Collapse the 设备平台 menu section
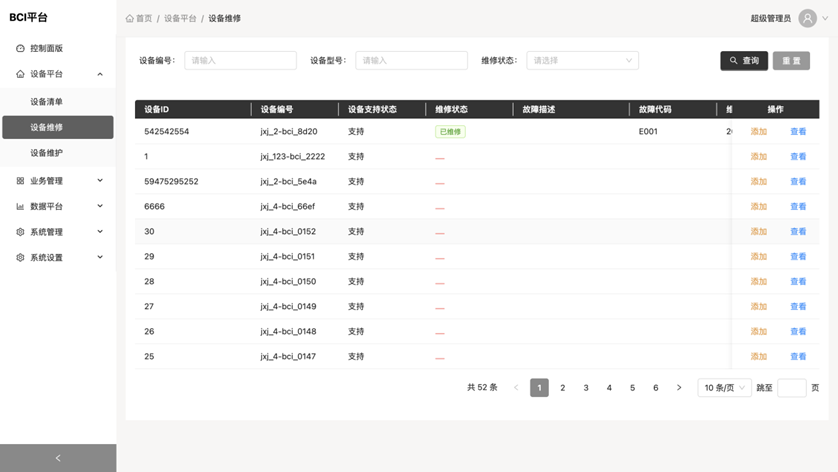The width and height of the screenshot is (838, 472). [x=99, y=74]
